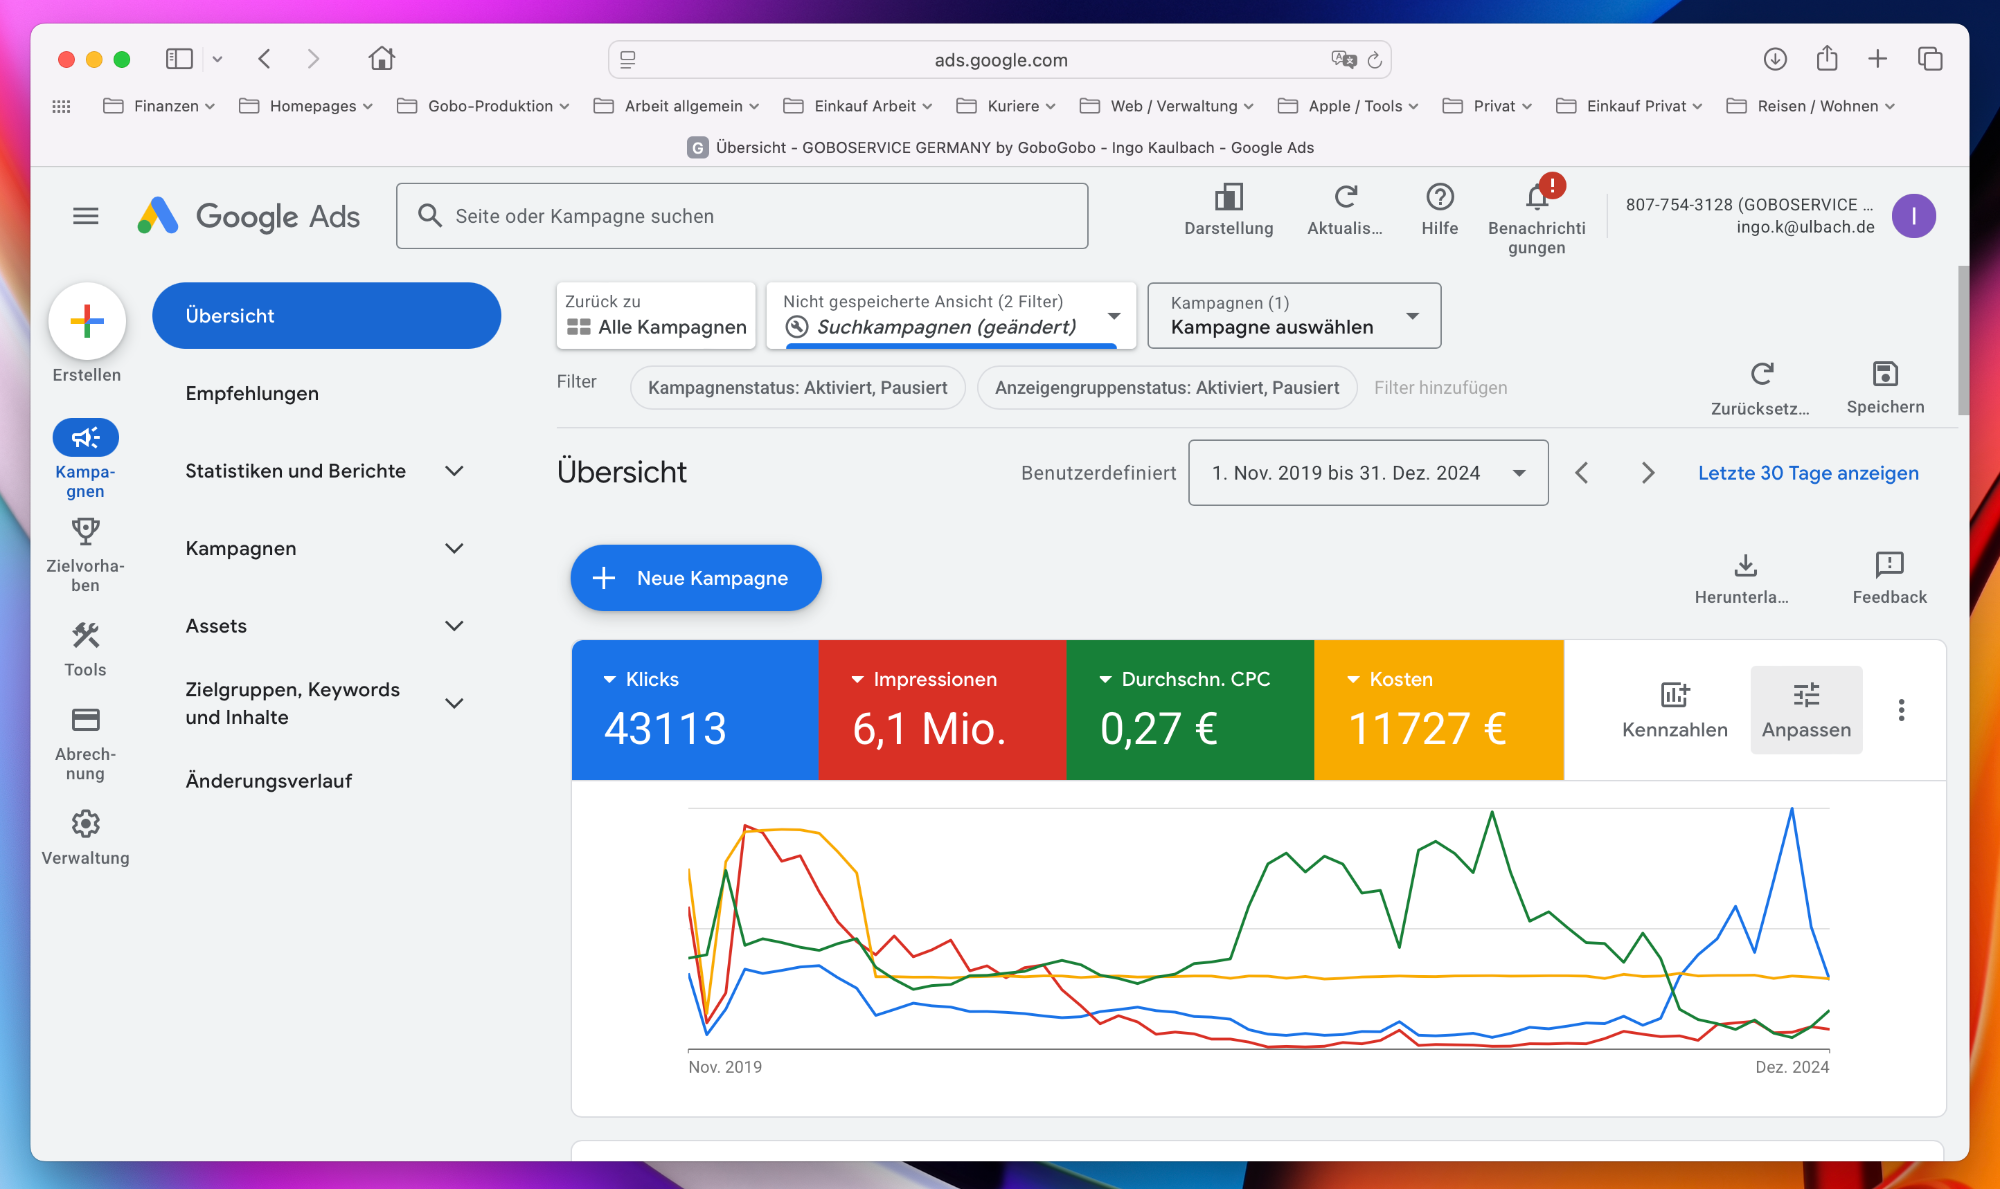Open Klicks metric dropdown on blue tile
This screenshot has width=2000, height=1189.
[x=610, y=680]
